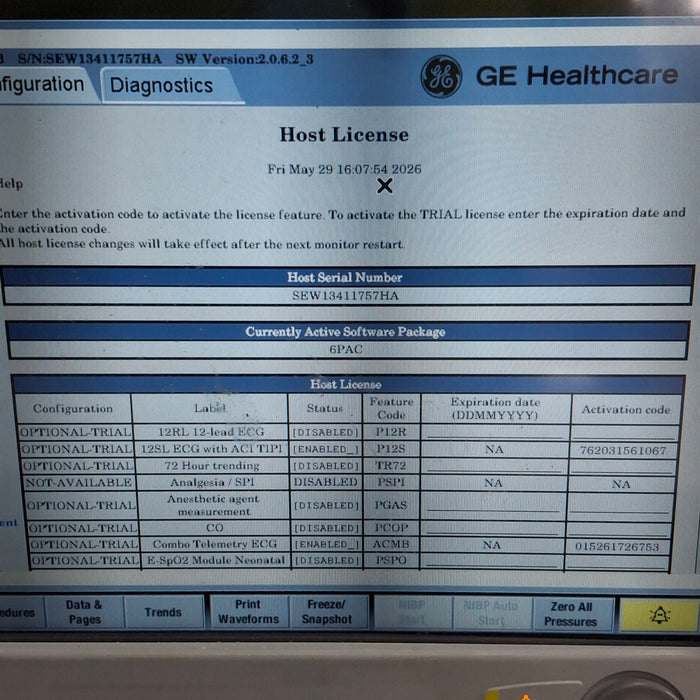Click the 6PAC software package value
Image resolution: width=700 pixels, height=700 pixels.
pyautogui.click(x=346, y=349)
